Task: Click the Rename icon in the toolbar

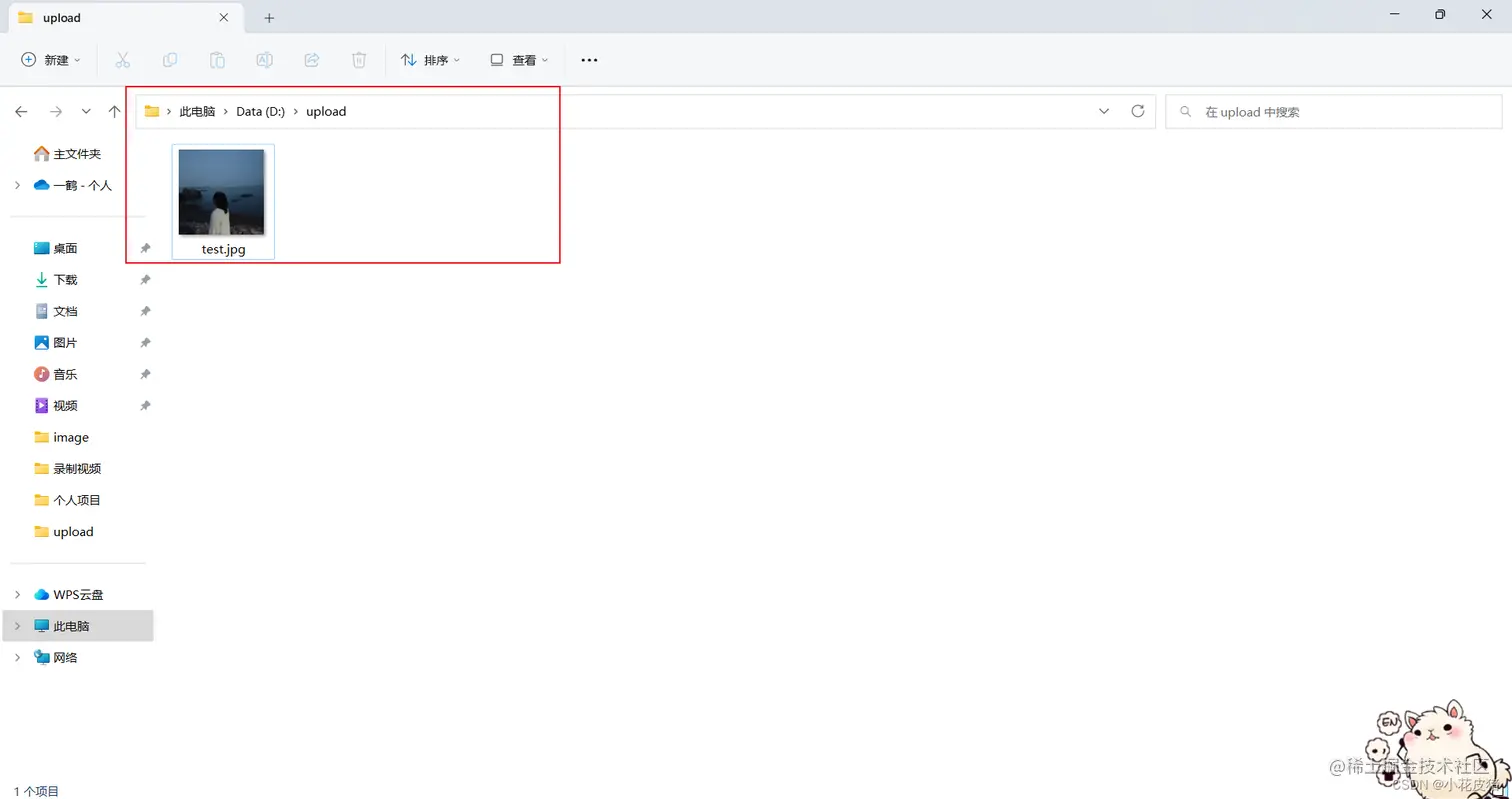Action: (264, 60)
